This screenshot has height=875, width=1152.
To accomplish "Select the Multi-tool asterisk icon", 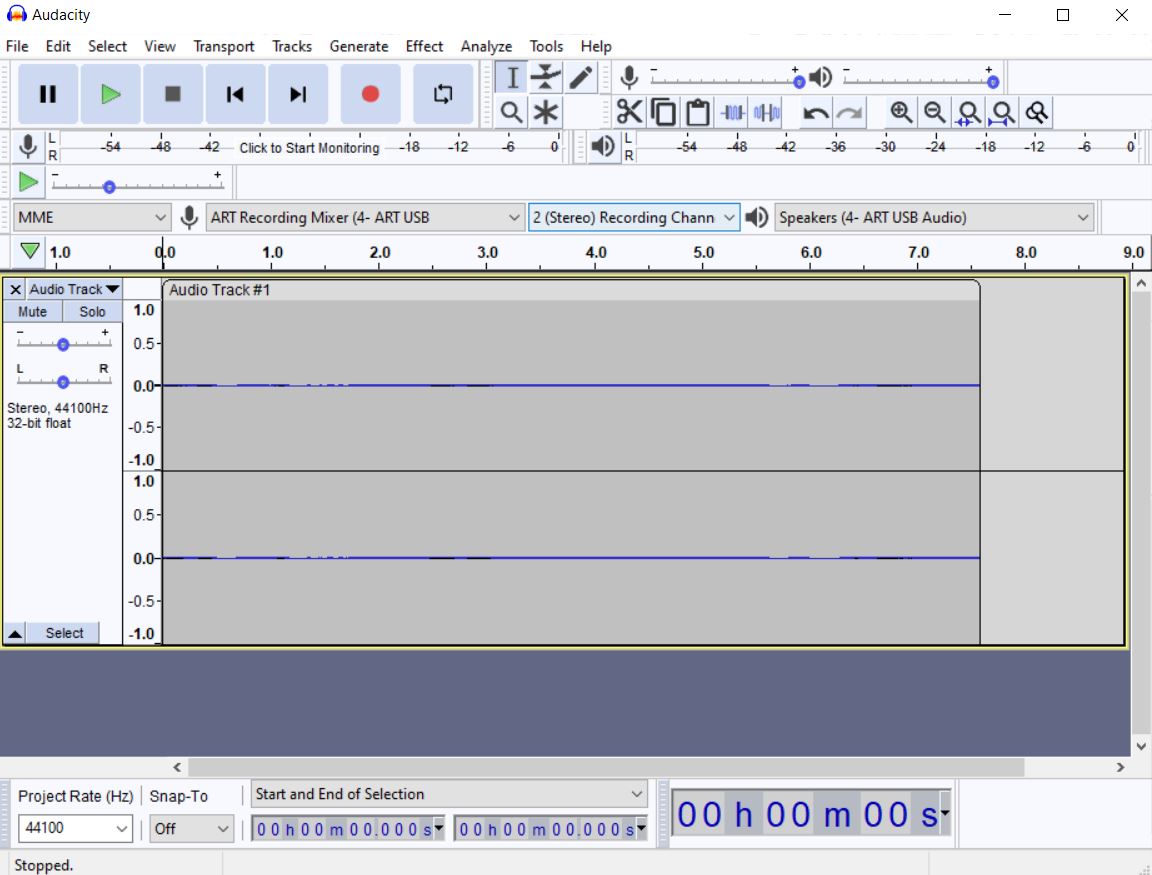I will pos(546,112).
